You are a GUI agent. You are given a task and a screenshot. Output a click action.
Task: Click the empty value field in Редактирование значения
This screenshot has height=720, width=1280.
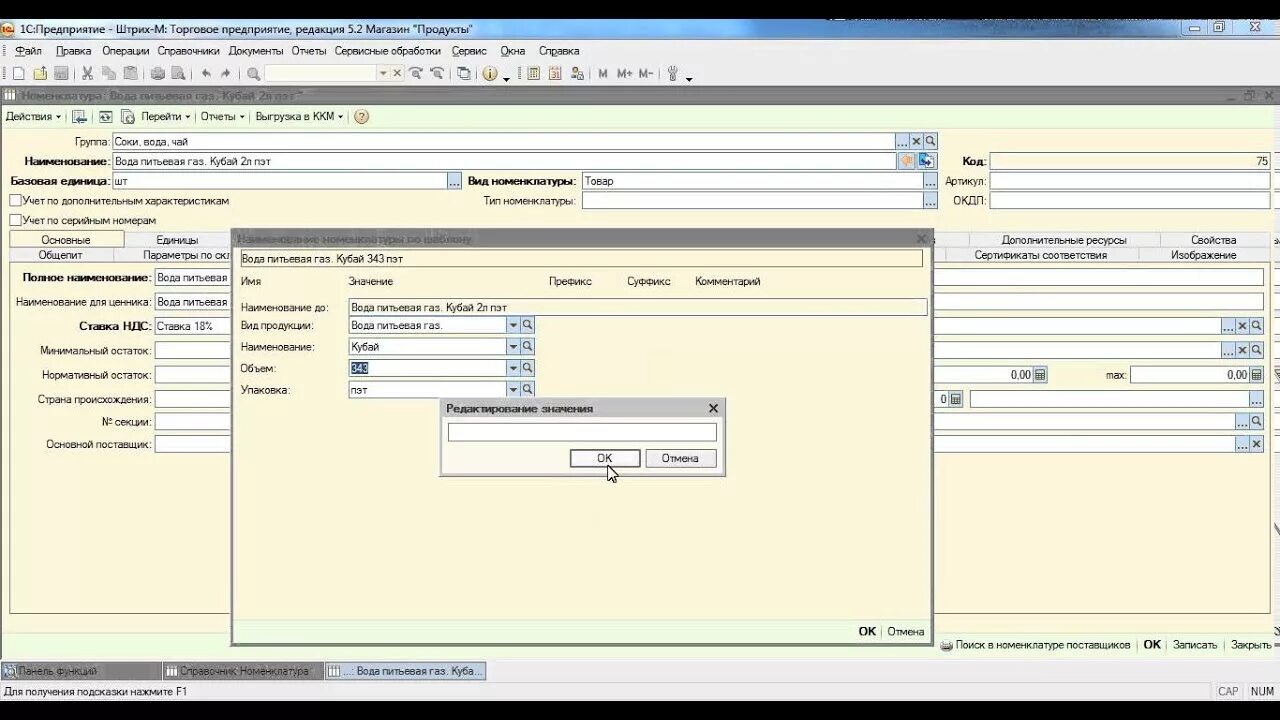(582, 432)
